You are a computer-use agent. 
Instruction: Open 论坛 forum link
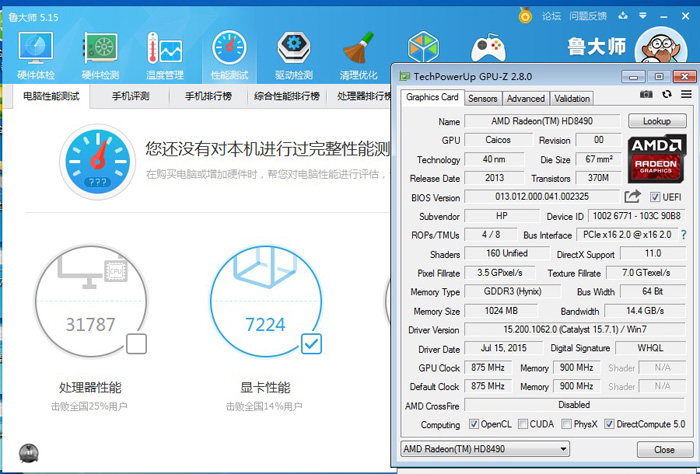click(x=551, y=17)
